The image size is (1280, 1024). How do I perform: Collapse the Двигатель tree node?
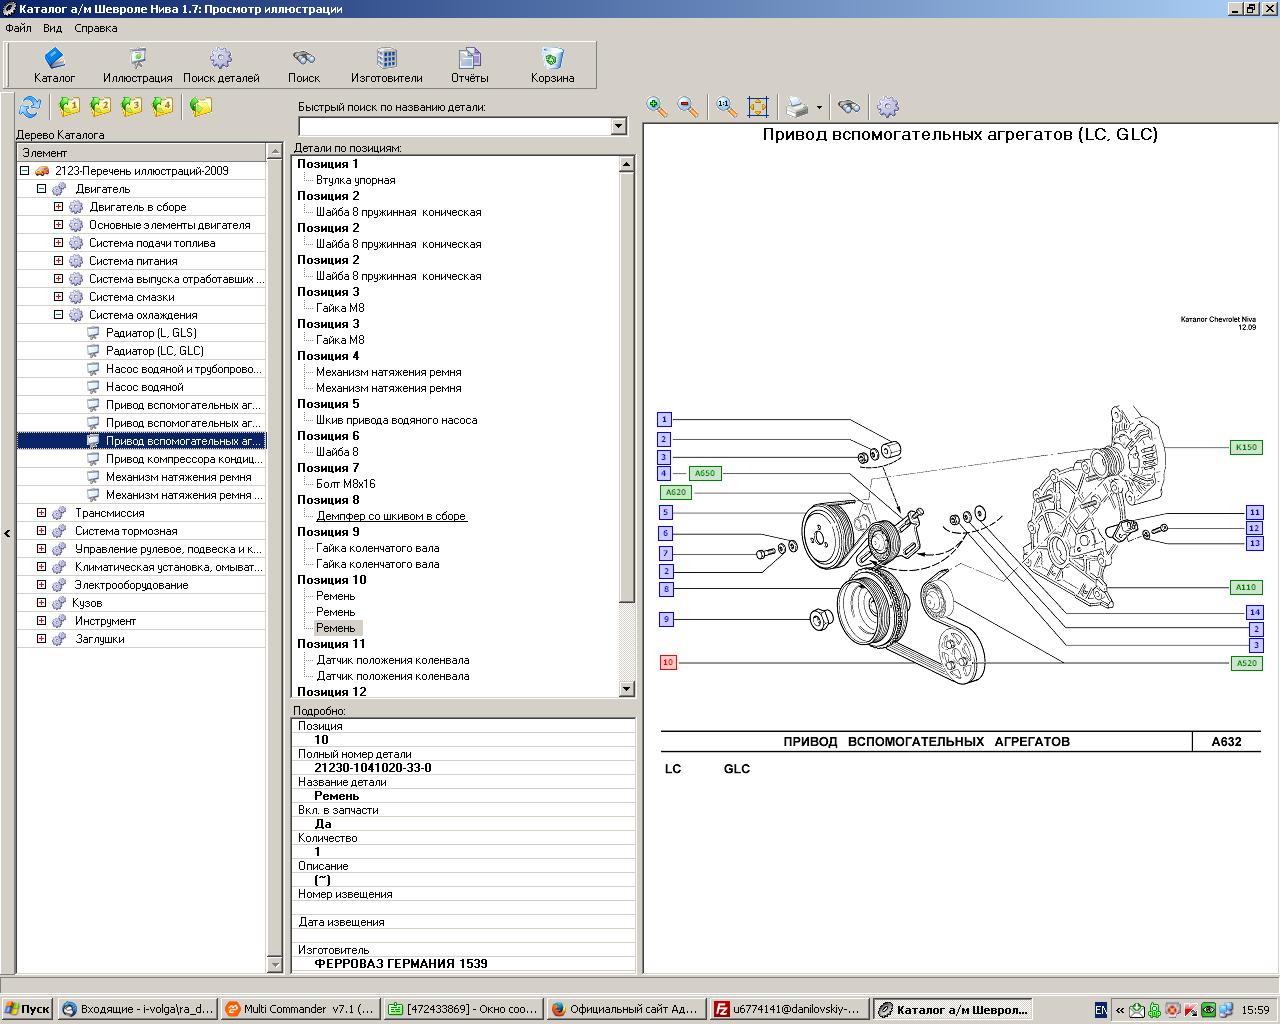pos(41,189)
